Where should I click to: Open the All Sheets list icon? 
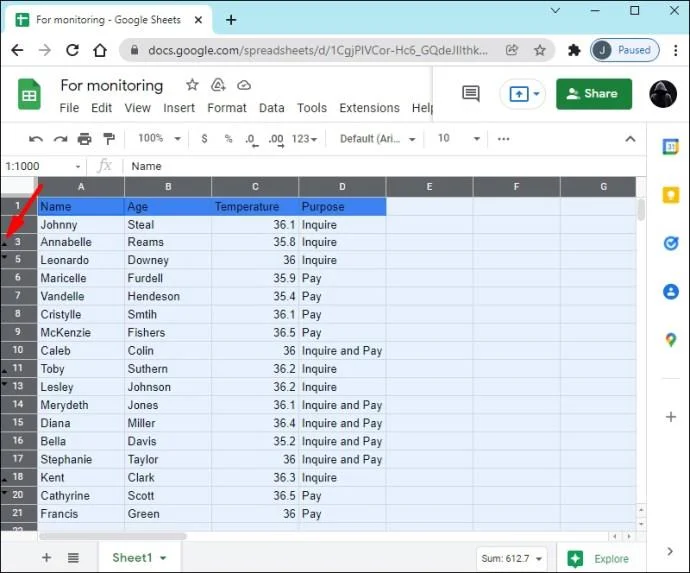[x=73, y=558]
